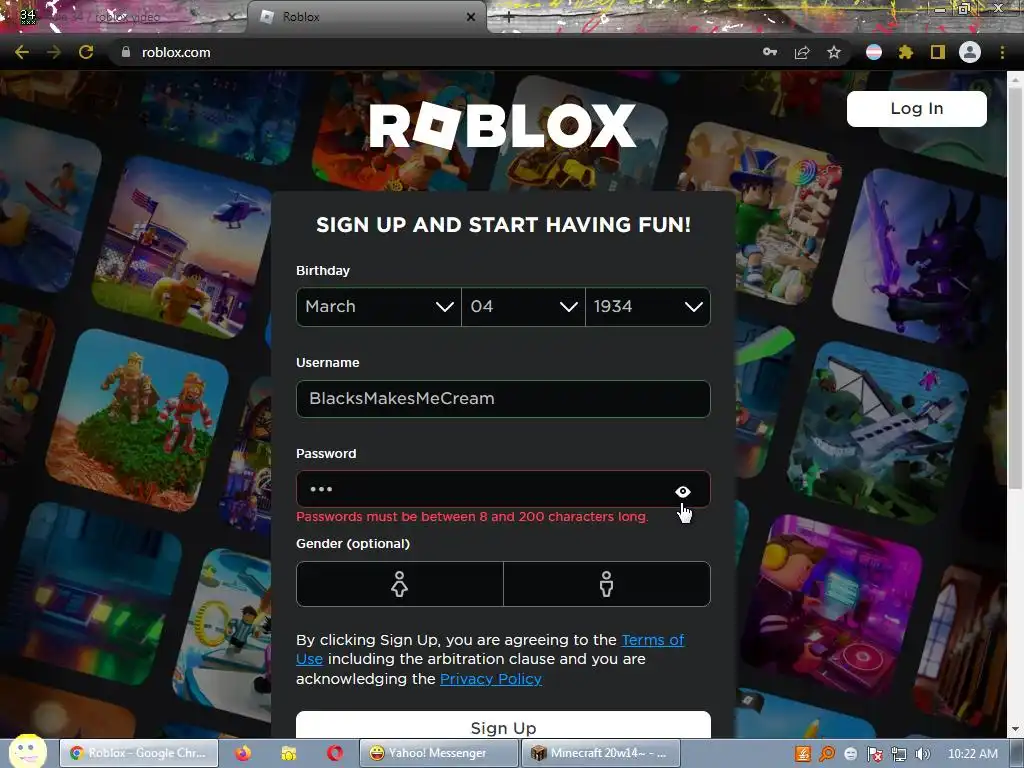This screenshot has width=1024, height=768.
Task: Open the folder icon in the taskbar
Action: point(288,753)
